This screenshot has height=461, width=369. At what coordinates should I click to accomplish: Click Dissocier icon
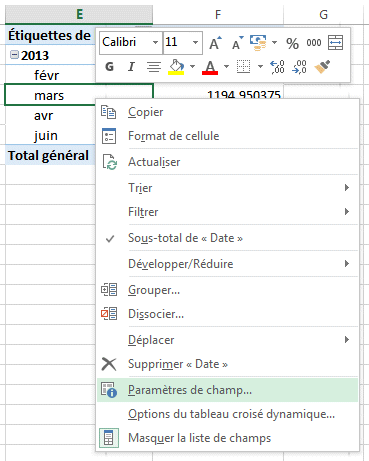tap(109, 314)
